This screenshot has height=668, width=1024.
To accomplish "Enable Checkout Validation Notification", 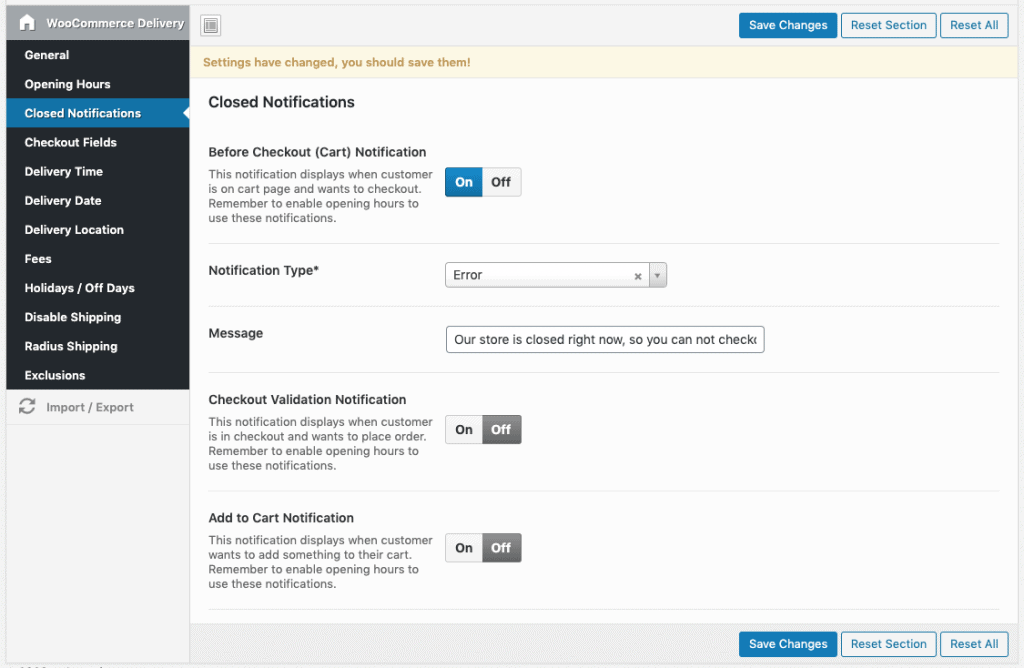I will click(x=464, y=430).
